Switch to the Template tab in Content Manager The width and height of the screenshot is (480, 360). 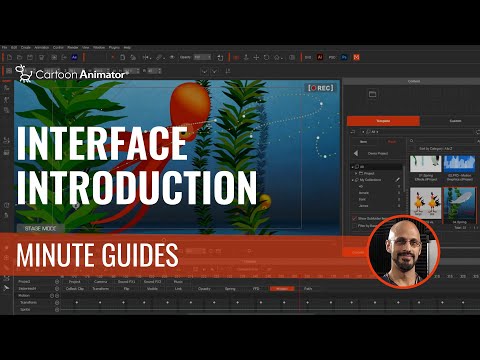click(383, 121)
